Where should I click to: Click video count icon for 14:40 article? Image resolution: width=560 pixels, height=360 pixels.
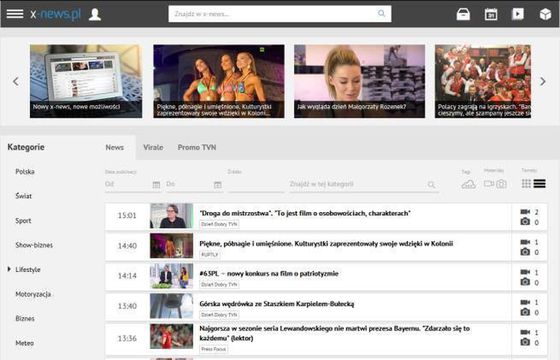click(x=525, y=242)
